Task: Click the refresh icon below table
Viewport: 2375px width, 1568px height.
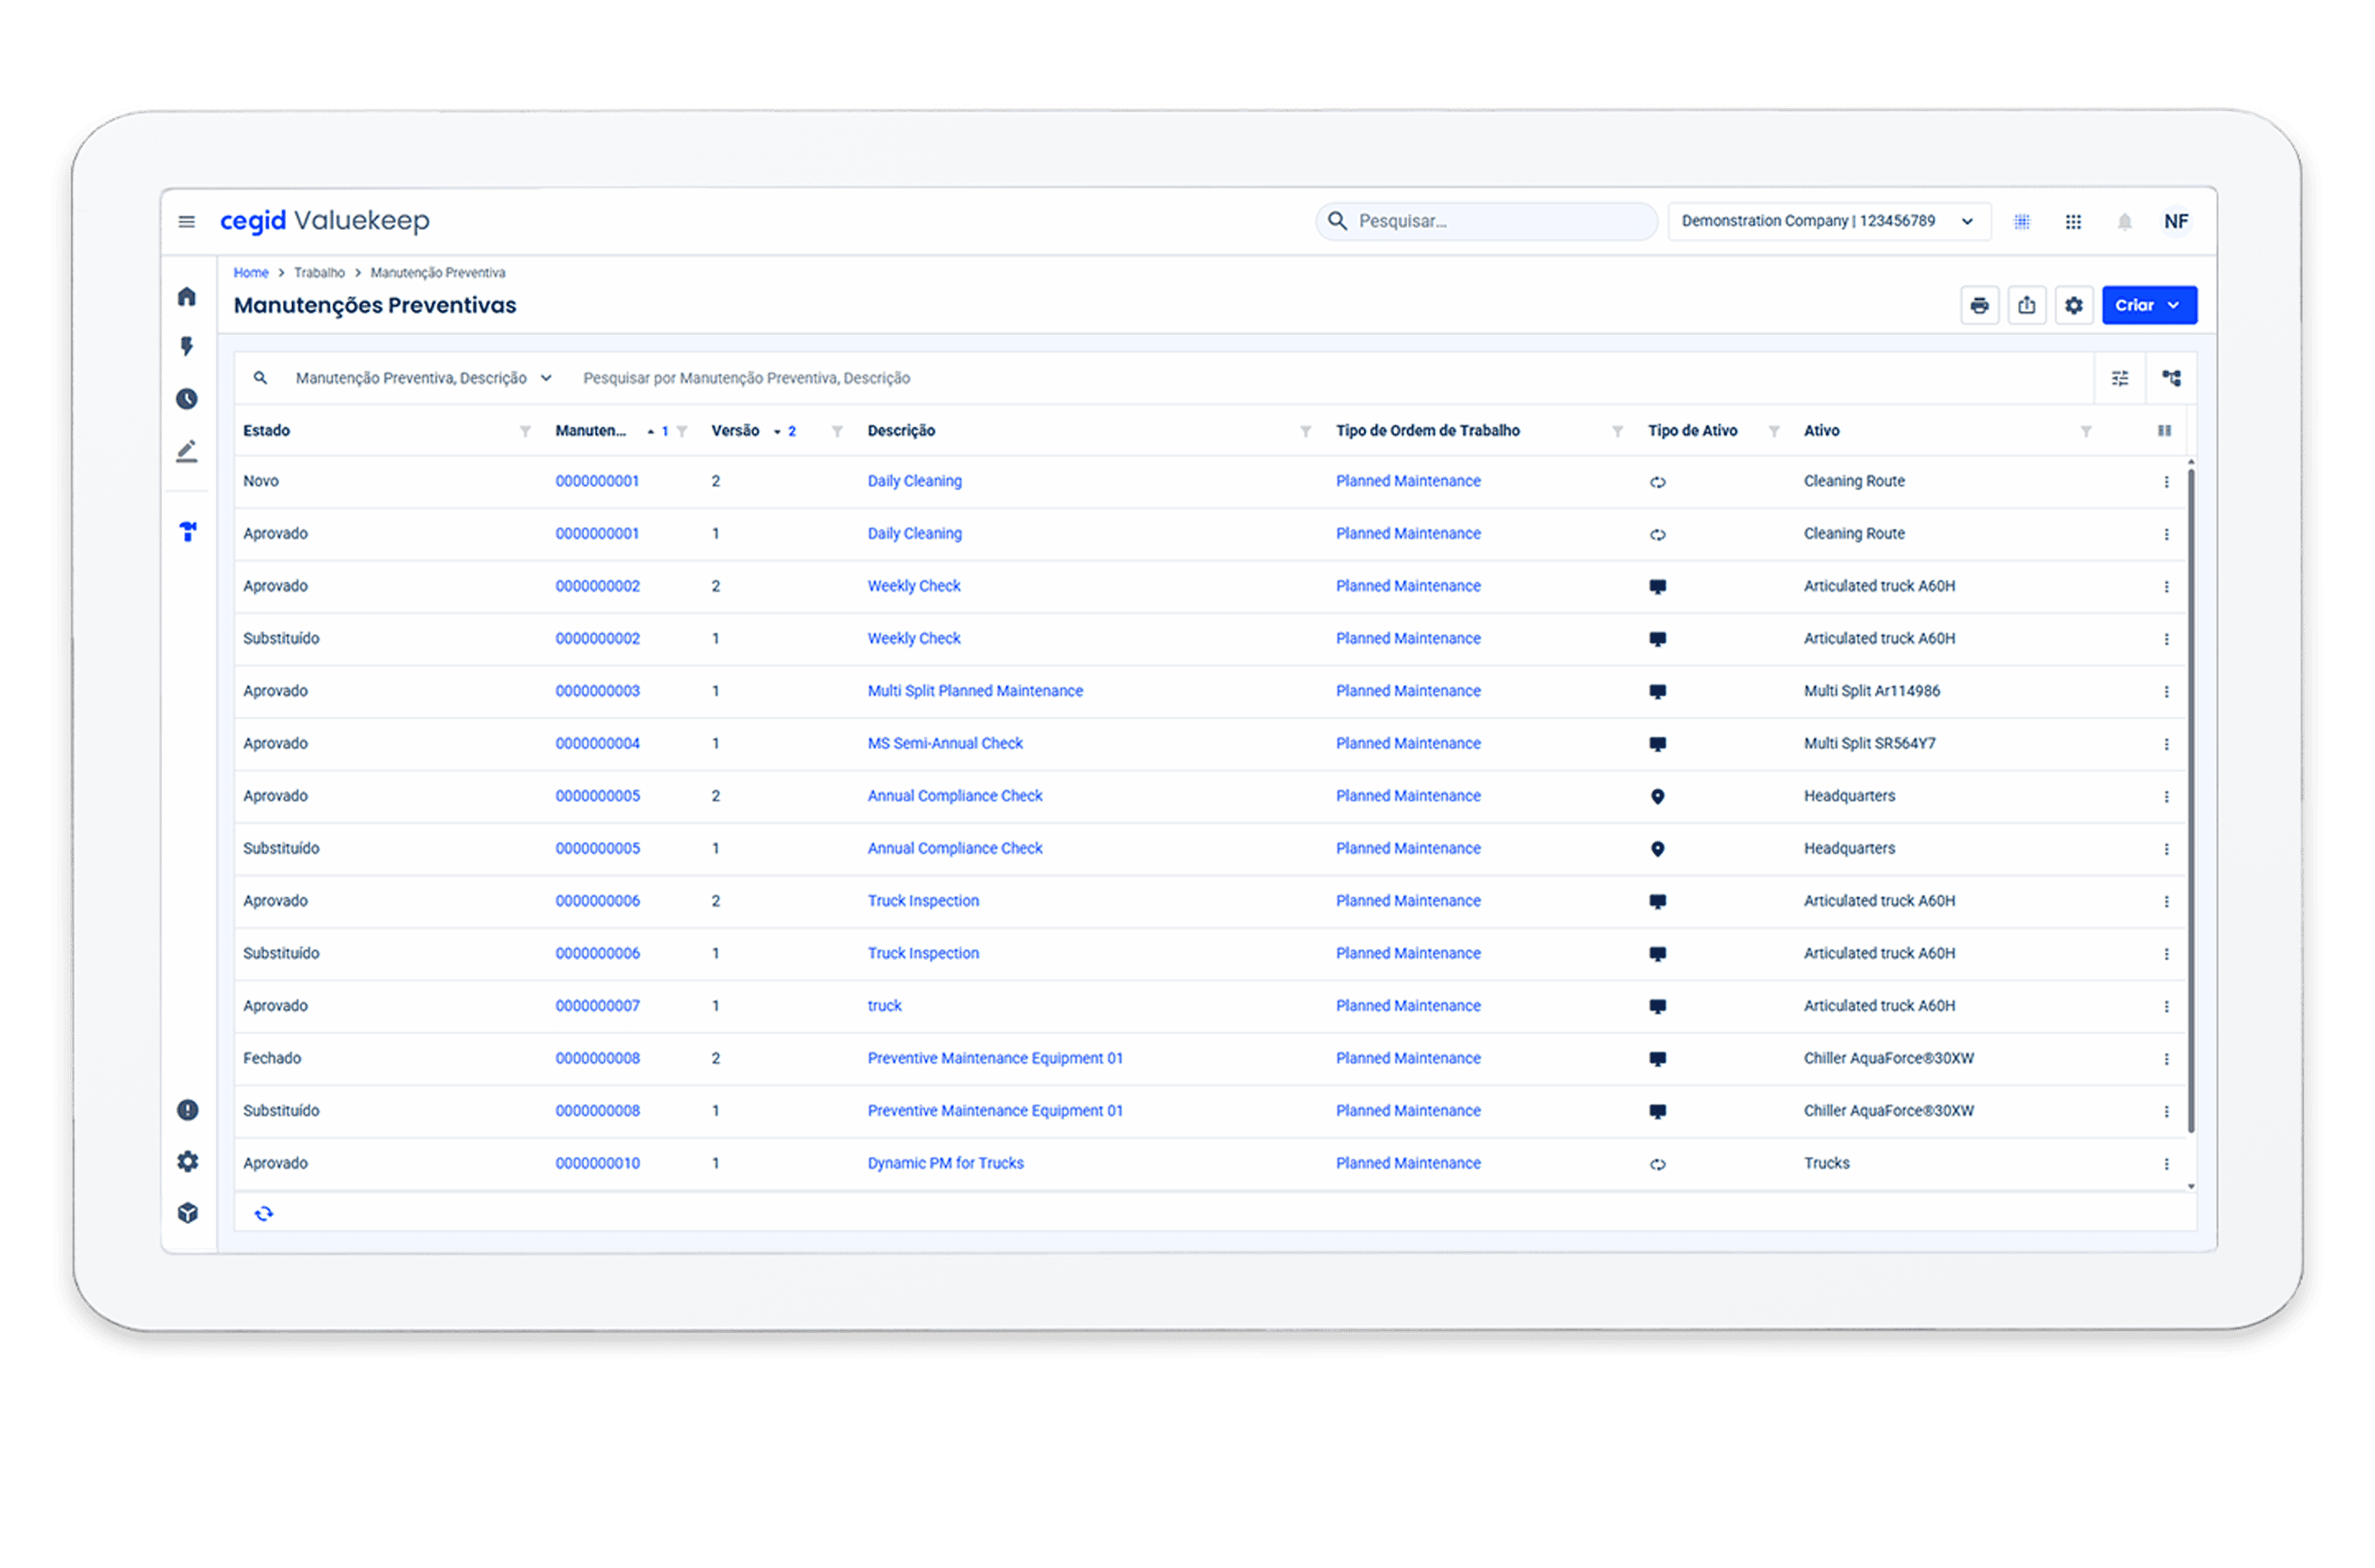Action: point(264,1213)
